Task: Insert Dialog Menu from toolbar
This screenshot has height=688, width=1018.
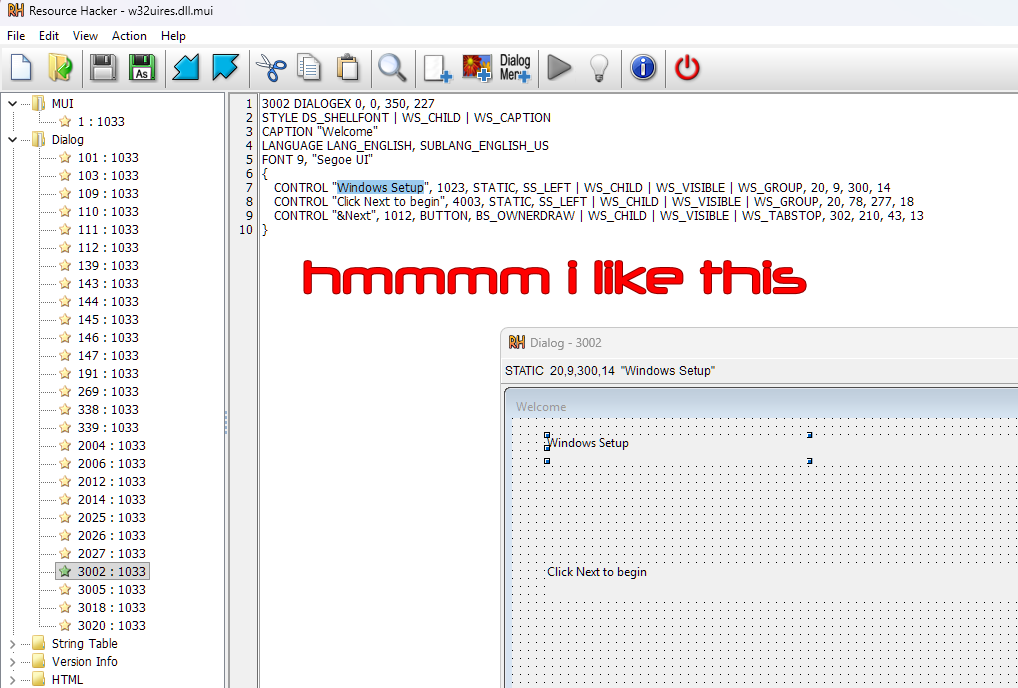Action: point(515,68)
